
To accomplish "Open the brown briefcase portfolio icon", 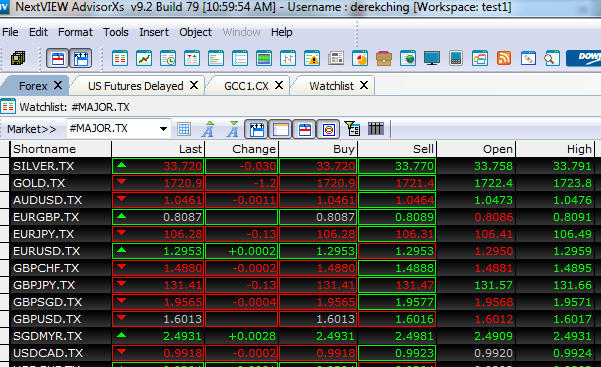I will click(384, 59).
